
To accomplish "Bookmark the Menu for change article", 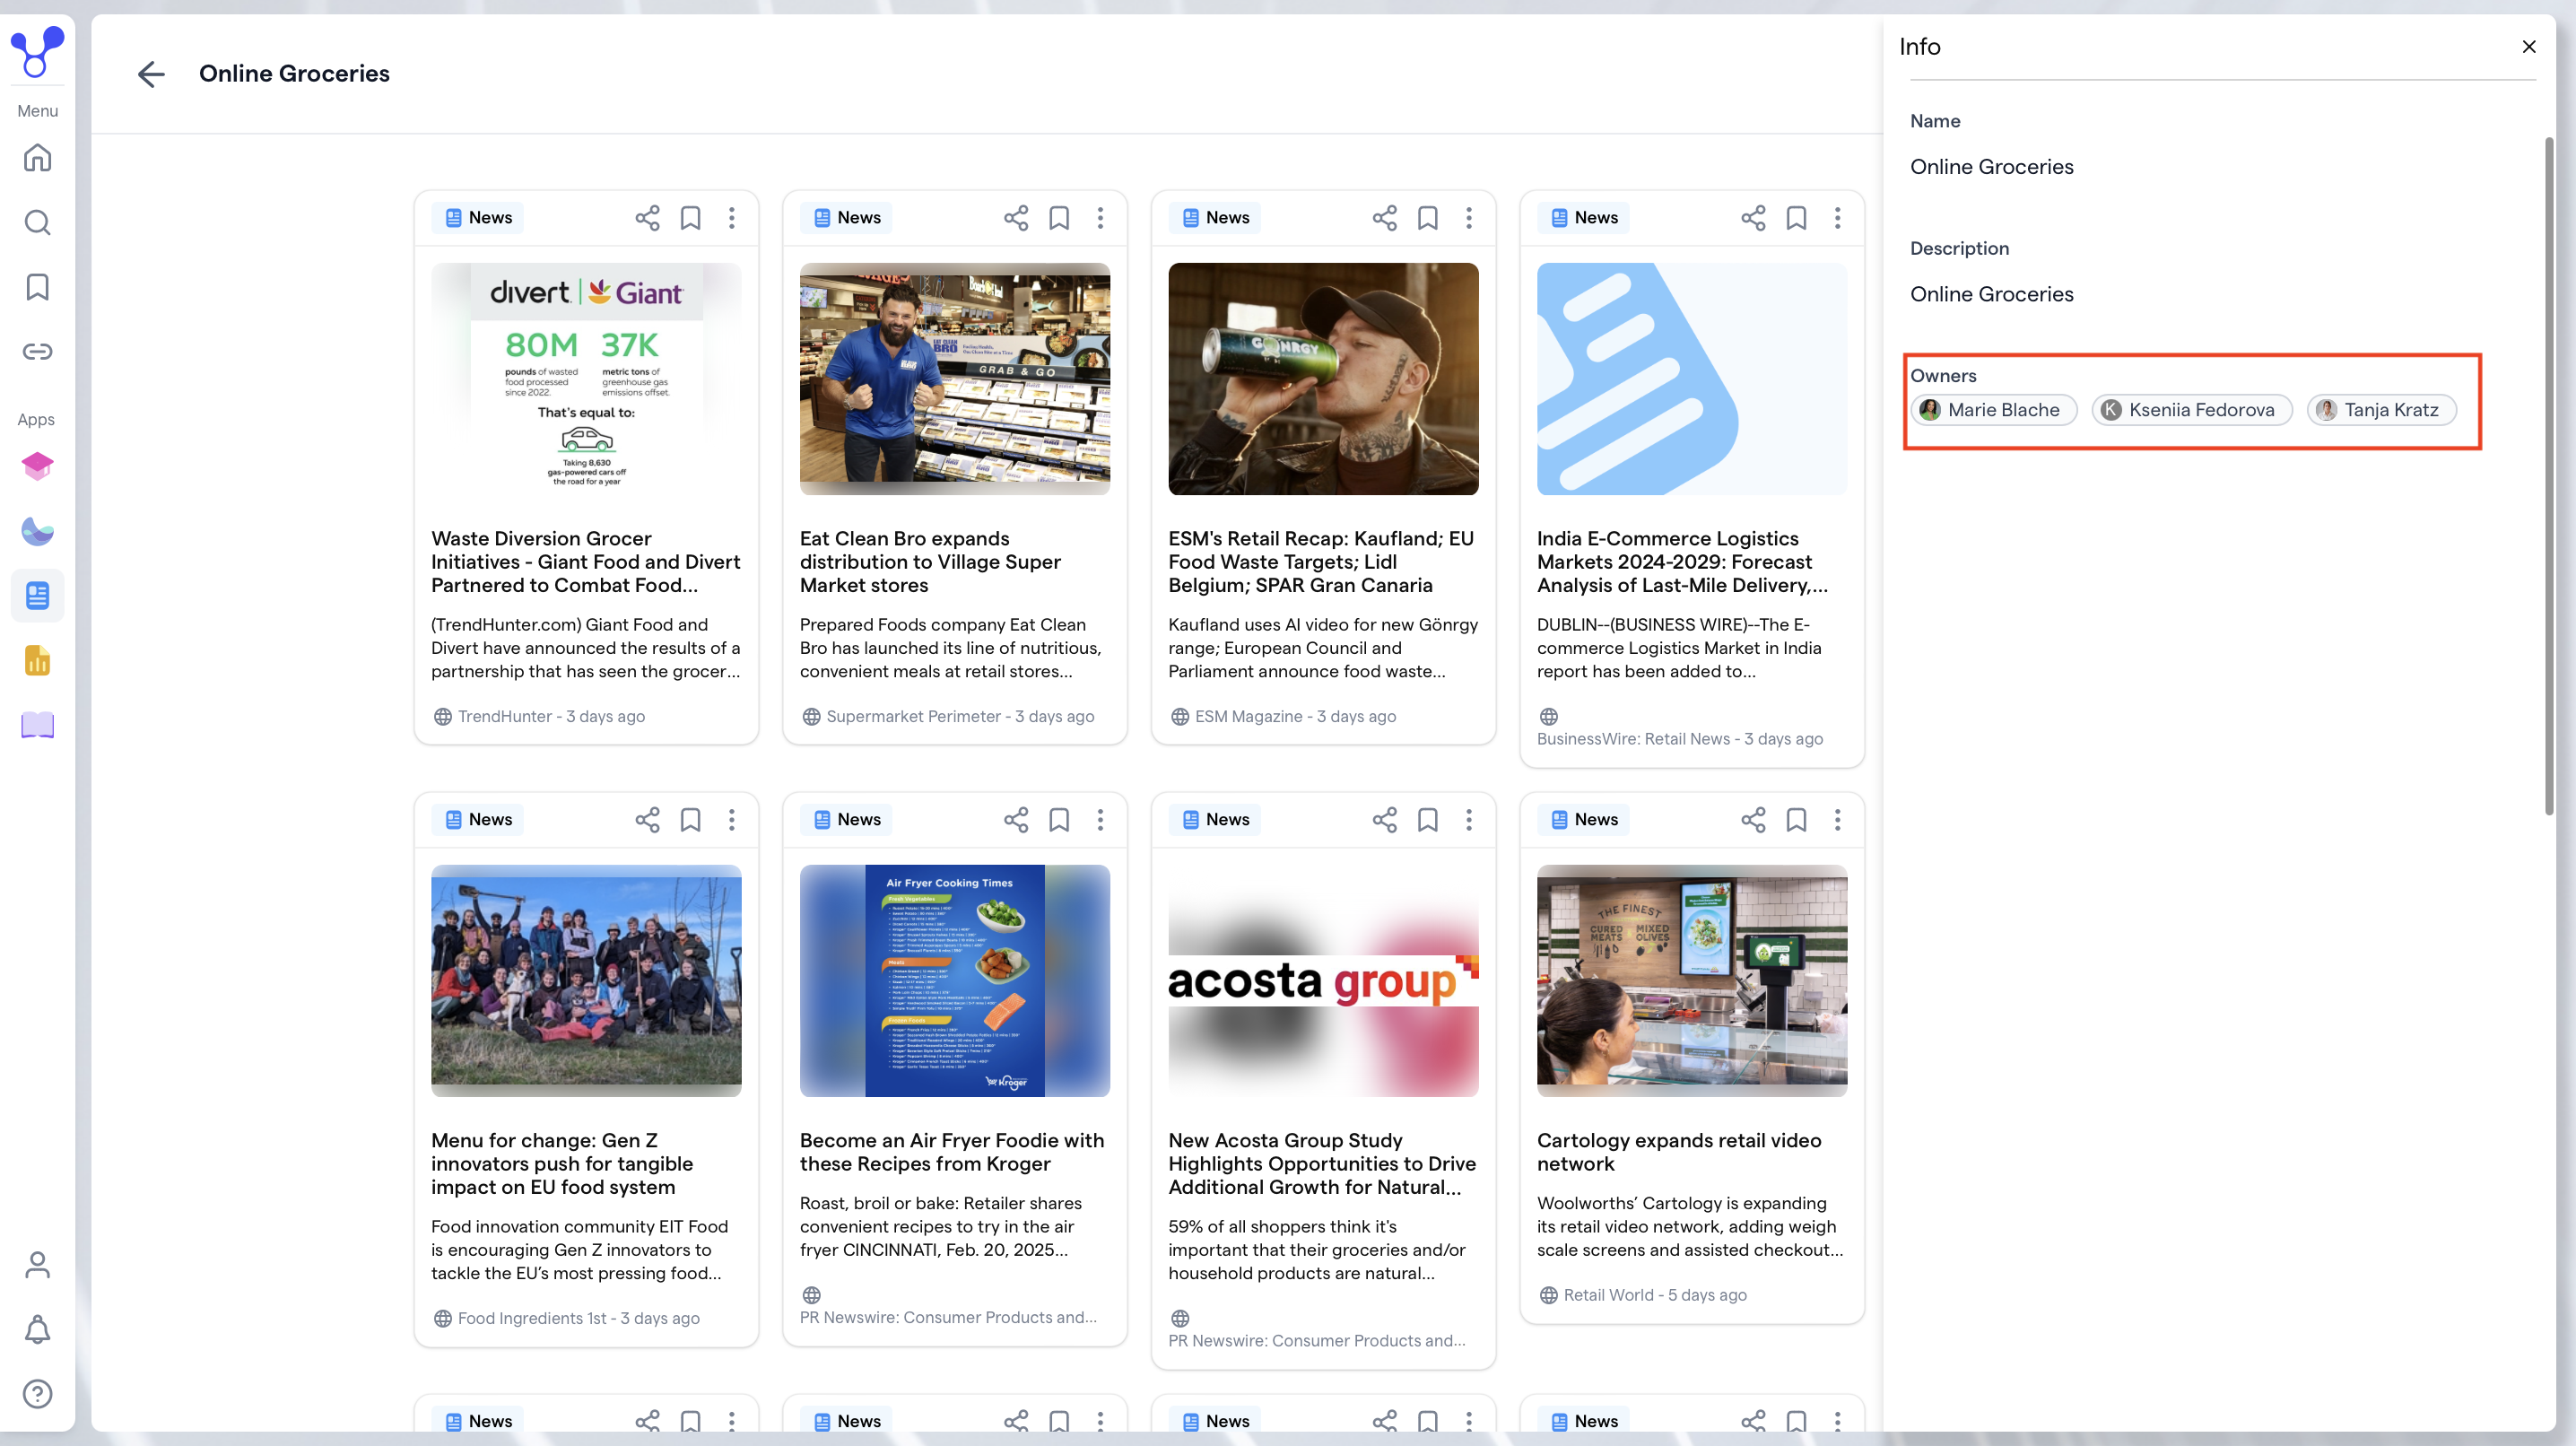I will [690, 820].
